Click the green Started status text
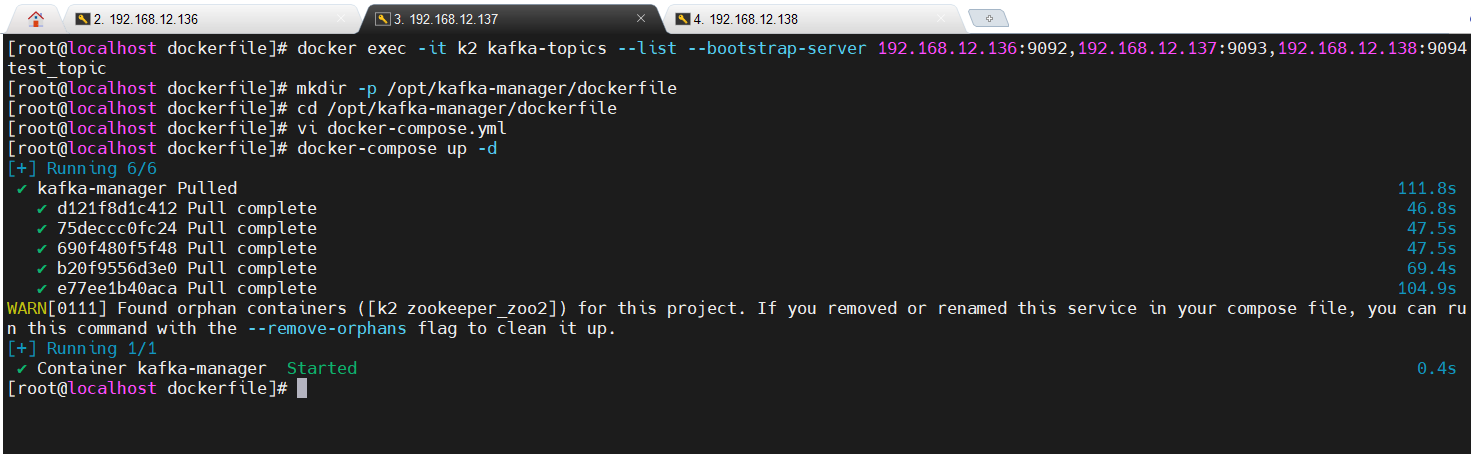Screen dimensions: 1471x454 coord(322,368)
